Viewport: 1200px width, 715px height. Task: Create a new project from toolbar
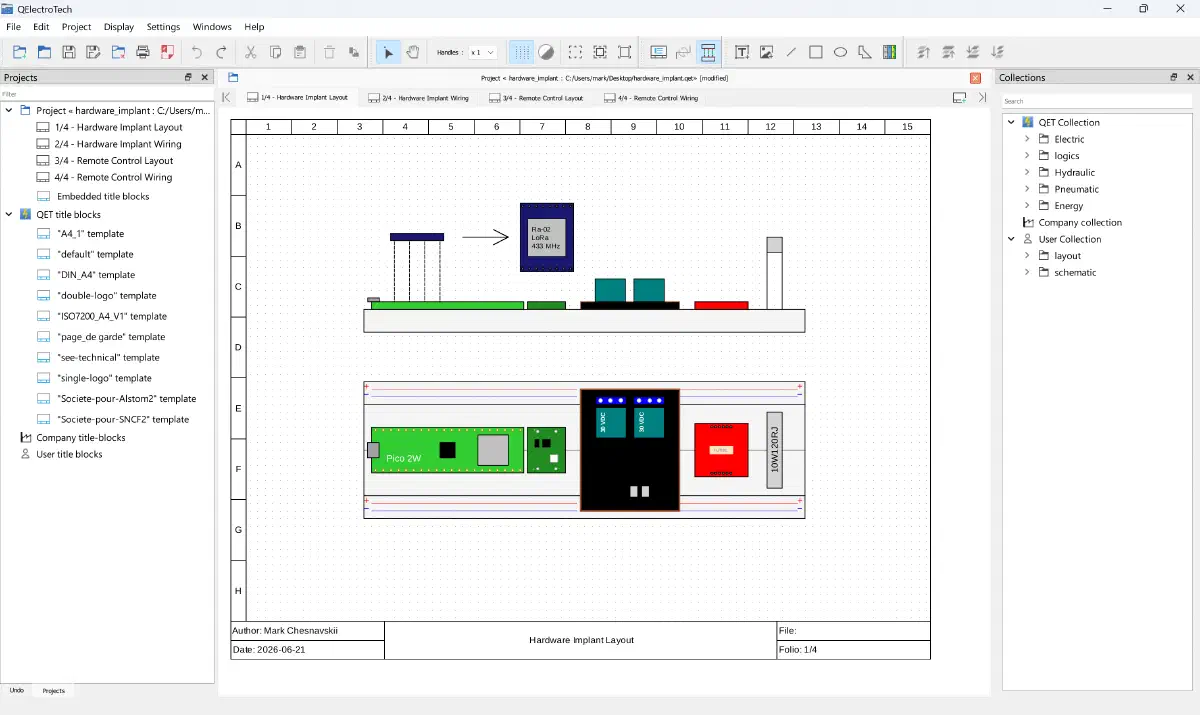pos(20,52)
